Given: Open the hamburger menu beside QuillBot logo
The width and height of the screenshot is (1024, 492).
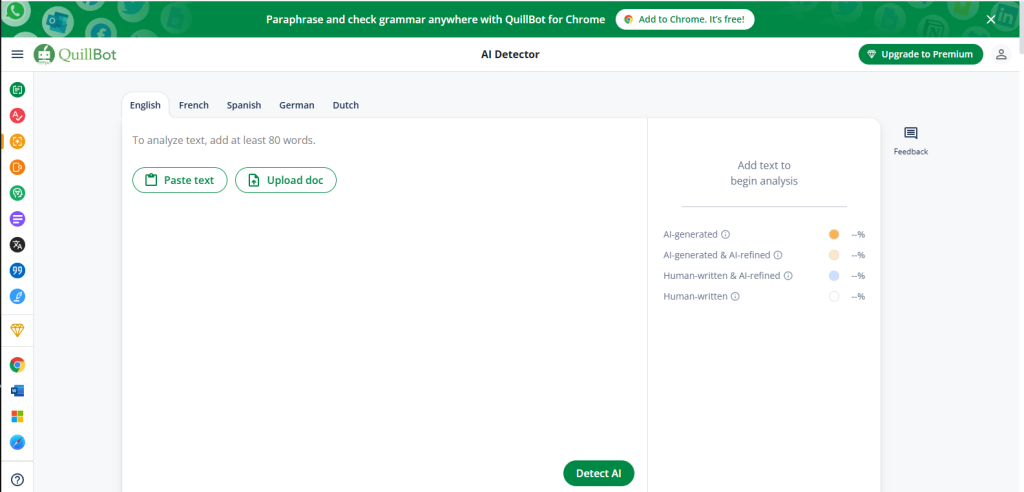Looking at the screenshot, I should [x=17, y=54].
